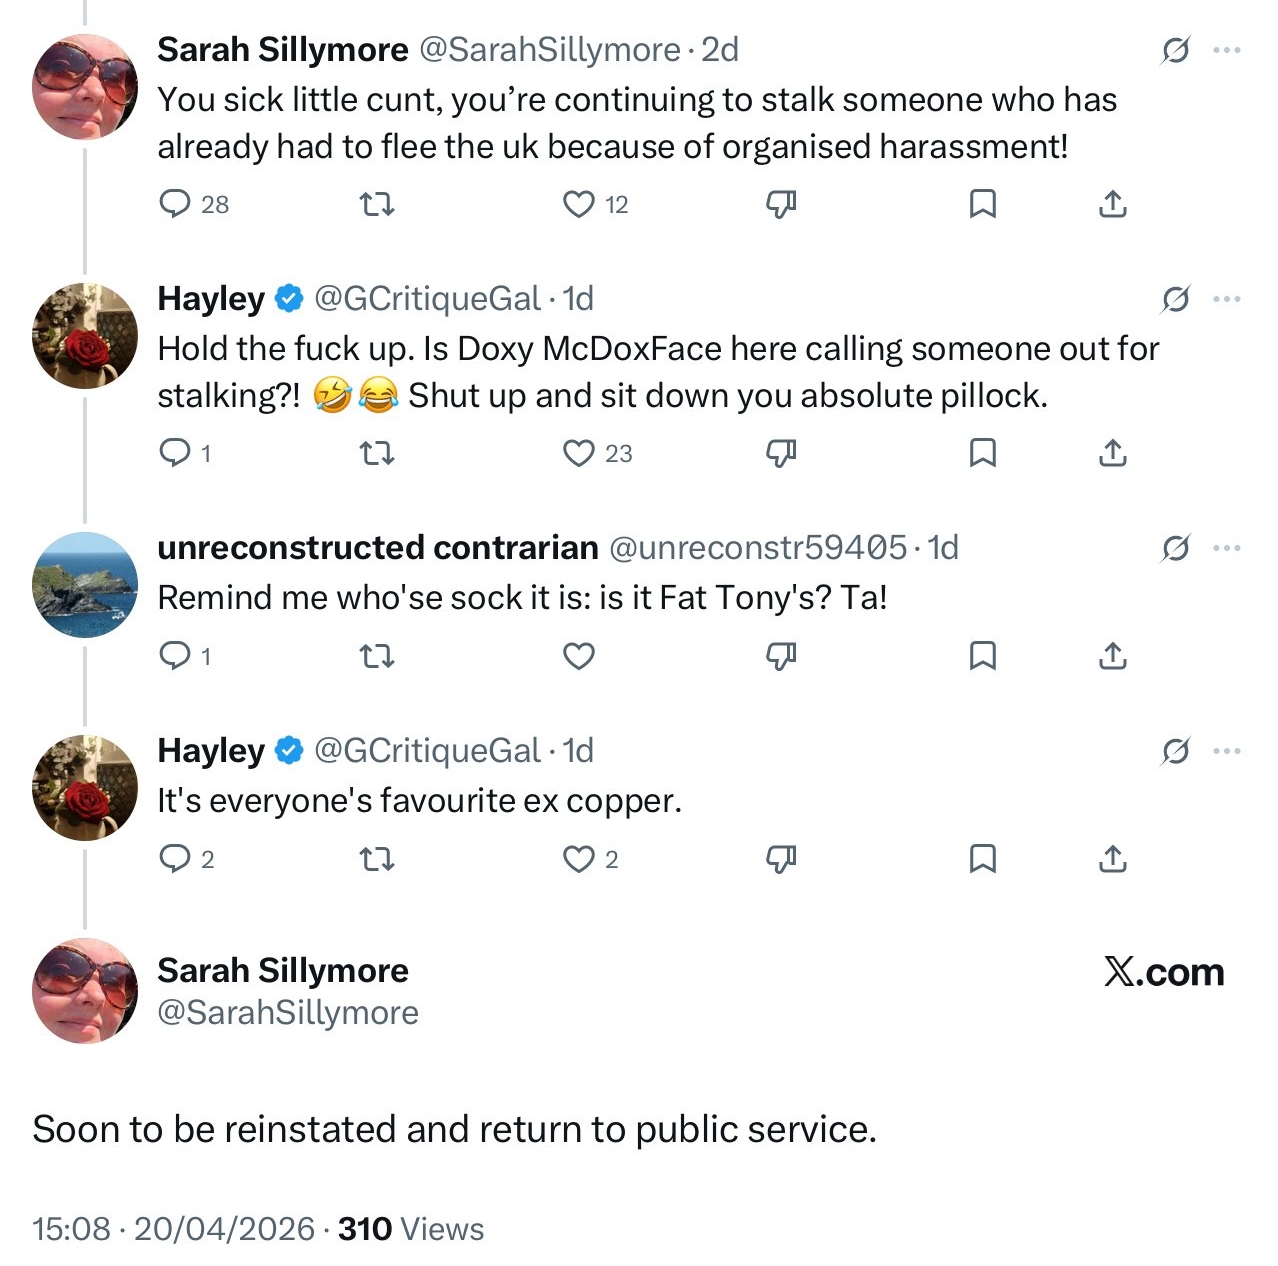Screen dimensions: 1278x1266
Task: Like Hayley's Doxy McDoxFace tweet
Action: coord(579,453)
